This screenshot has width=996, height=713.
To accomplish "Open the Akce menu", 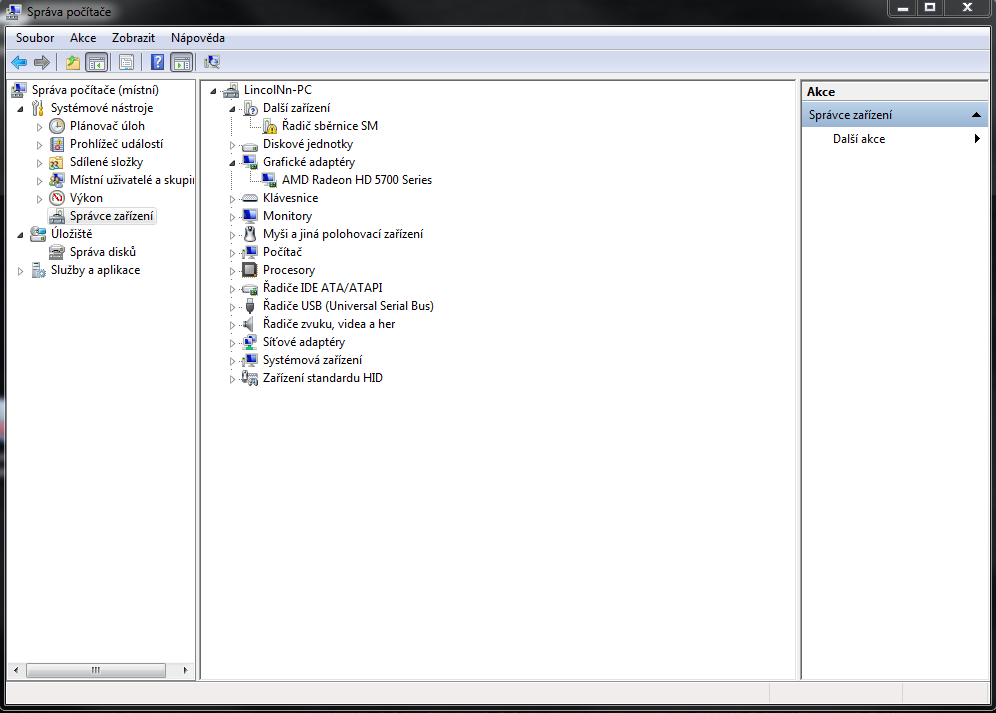I will coord(83,38).
